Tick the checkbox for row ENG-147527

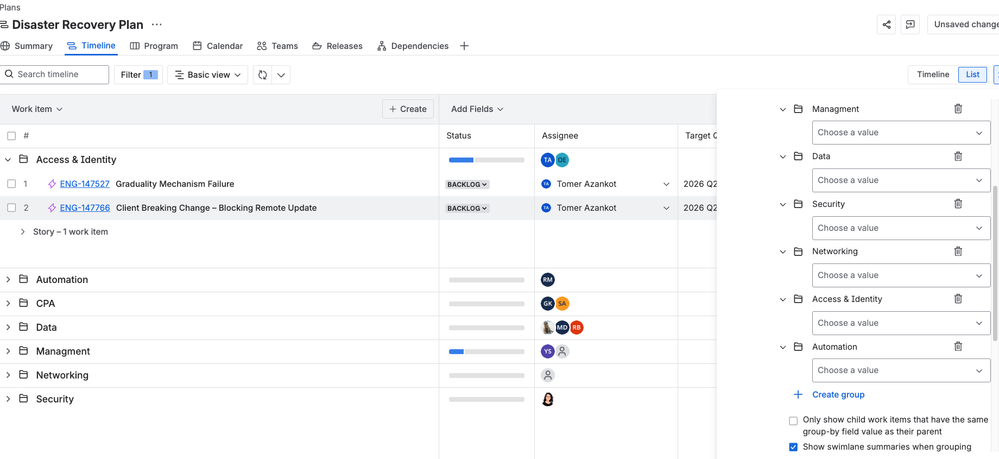(x=12, y=184)
